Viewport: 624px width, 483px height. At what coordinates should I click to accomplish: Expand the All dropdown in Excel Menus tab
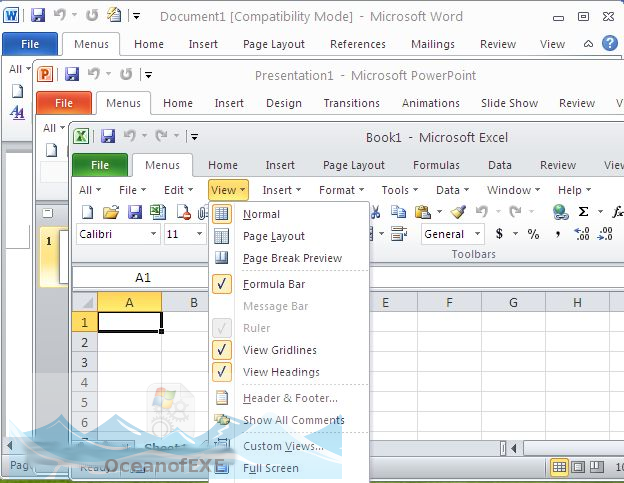tap(90, 190)
